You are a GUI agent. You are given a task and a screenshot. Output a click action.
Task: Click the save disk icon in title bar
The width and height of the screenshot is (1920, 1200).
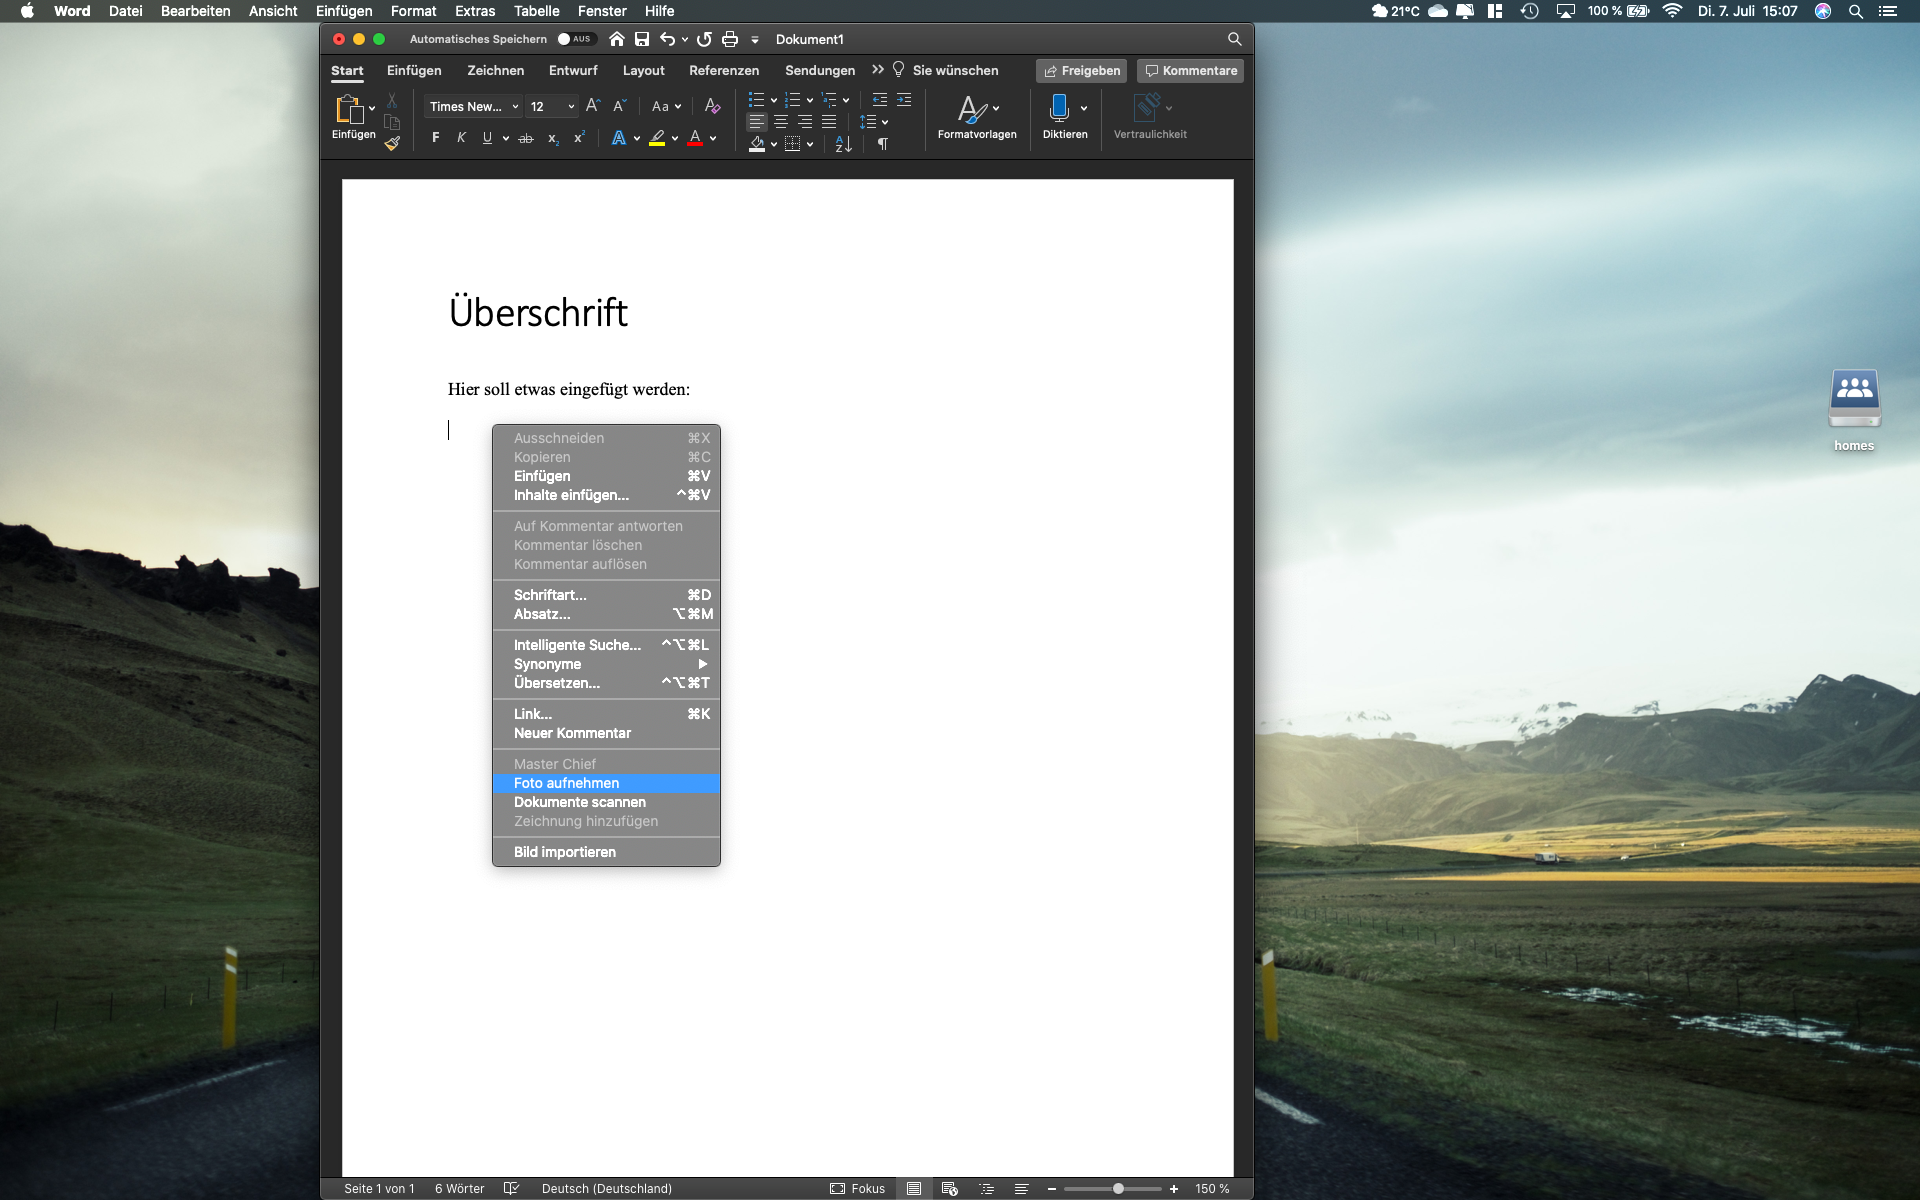click(642, 39)
